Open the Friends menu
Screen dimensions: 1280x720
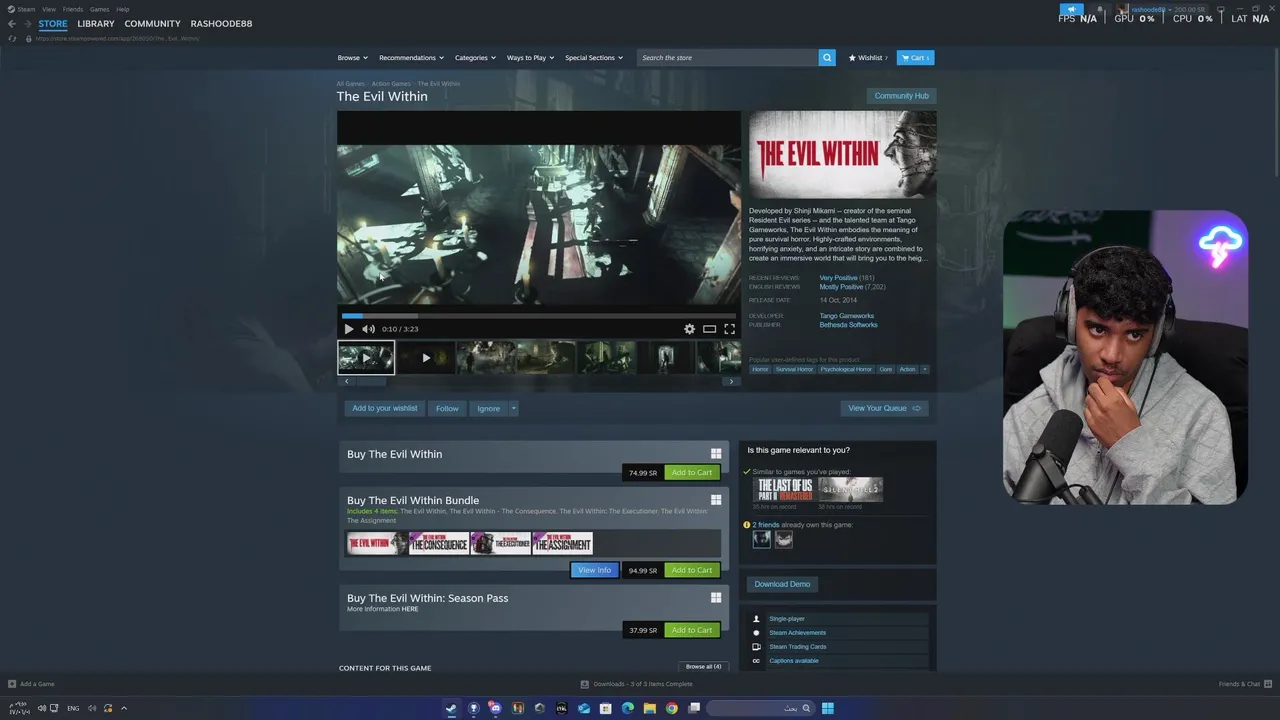click(73, 9)
